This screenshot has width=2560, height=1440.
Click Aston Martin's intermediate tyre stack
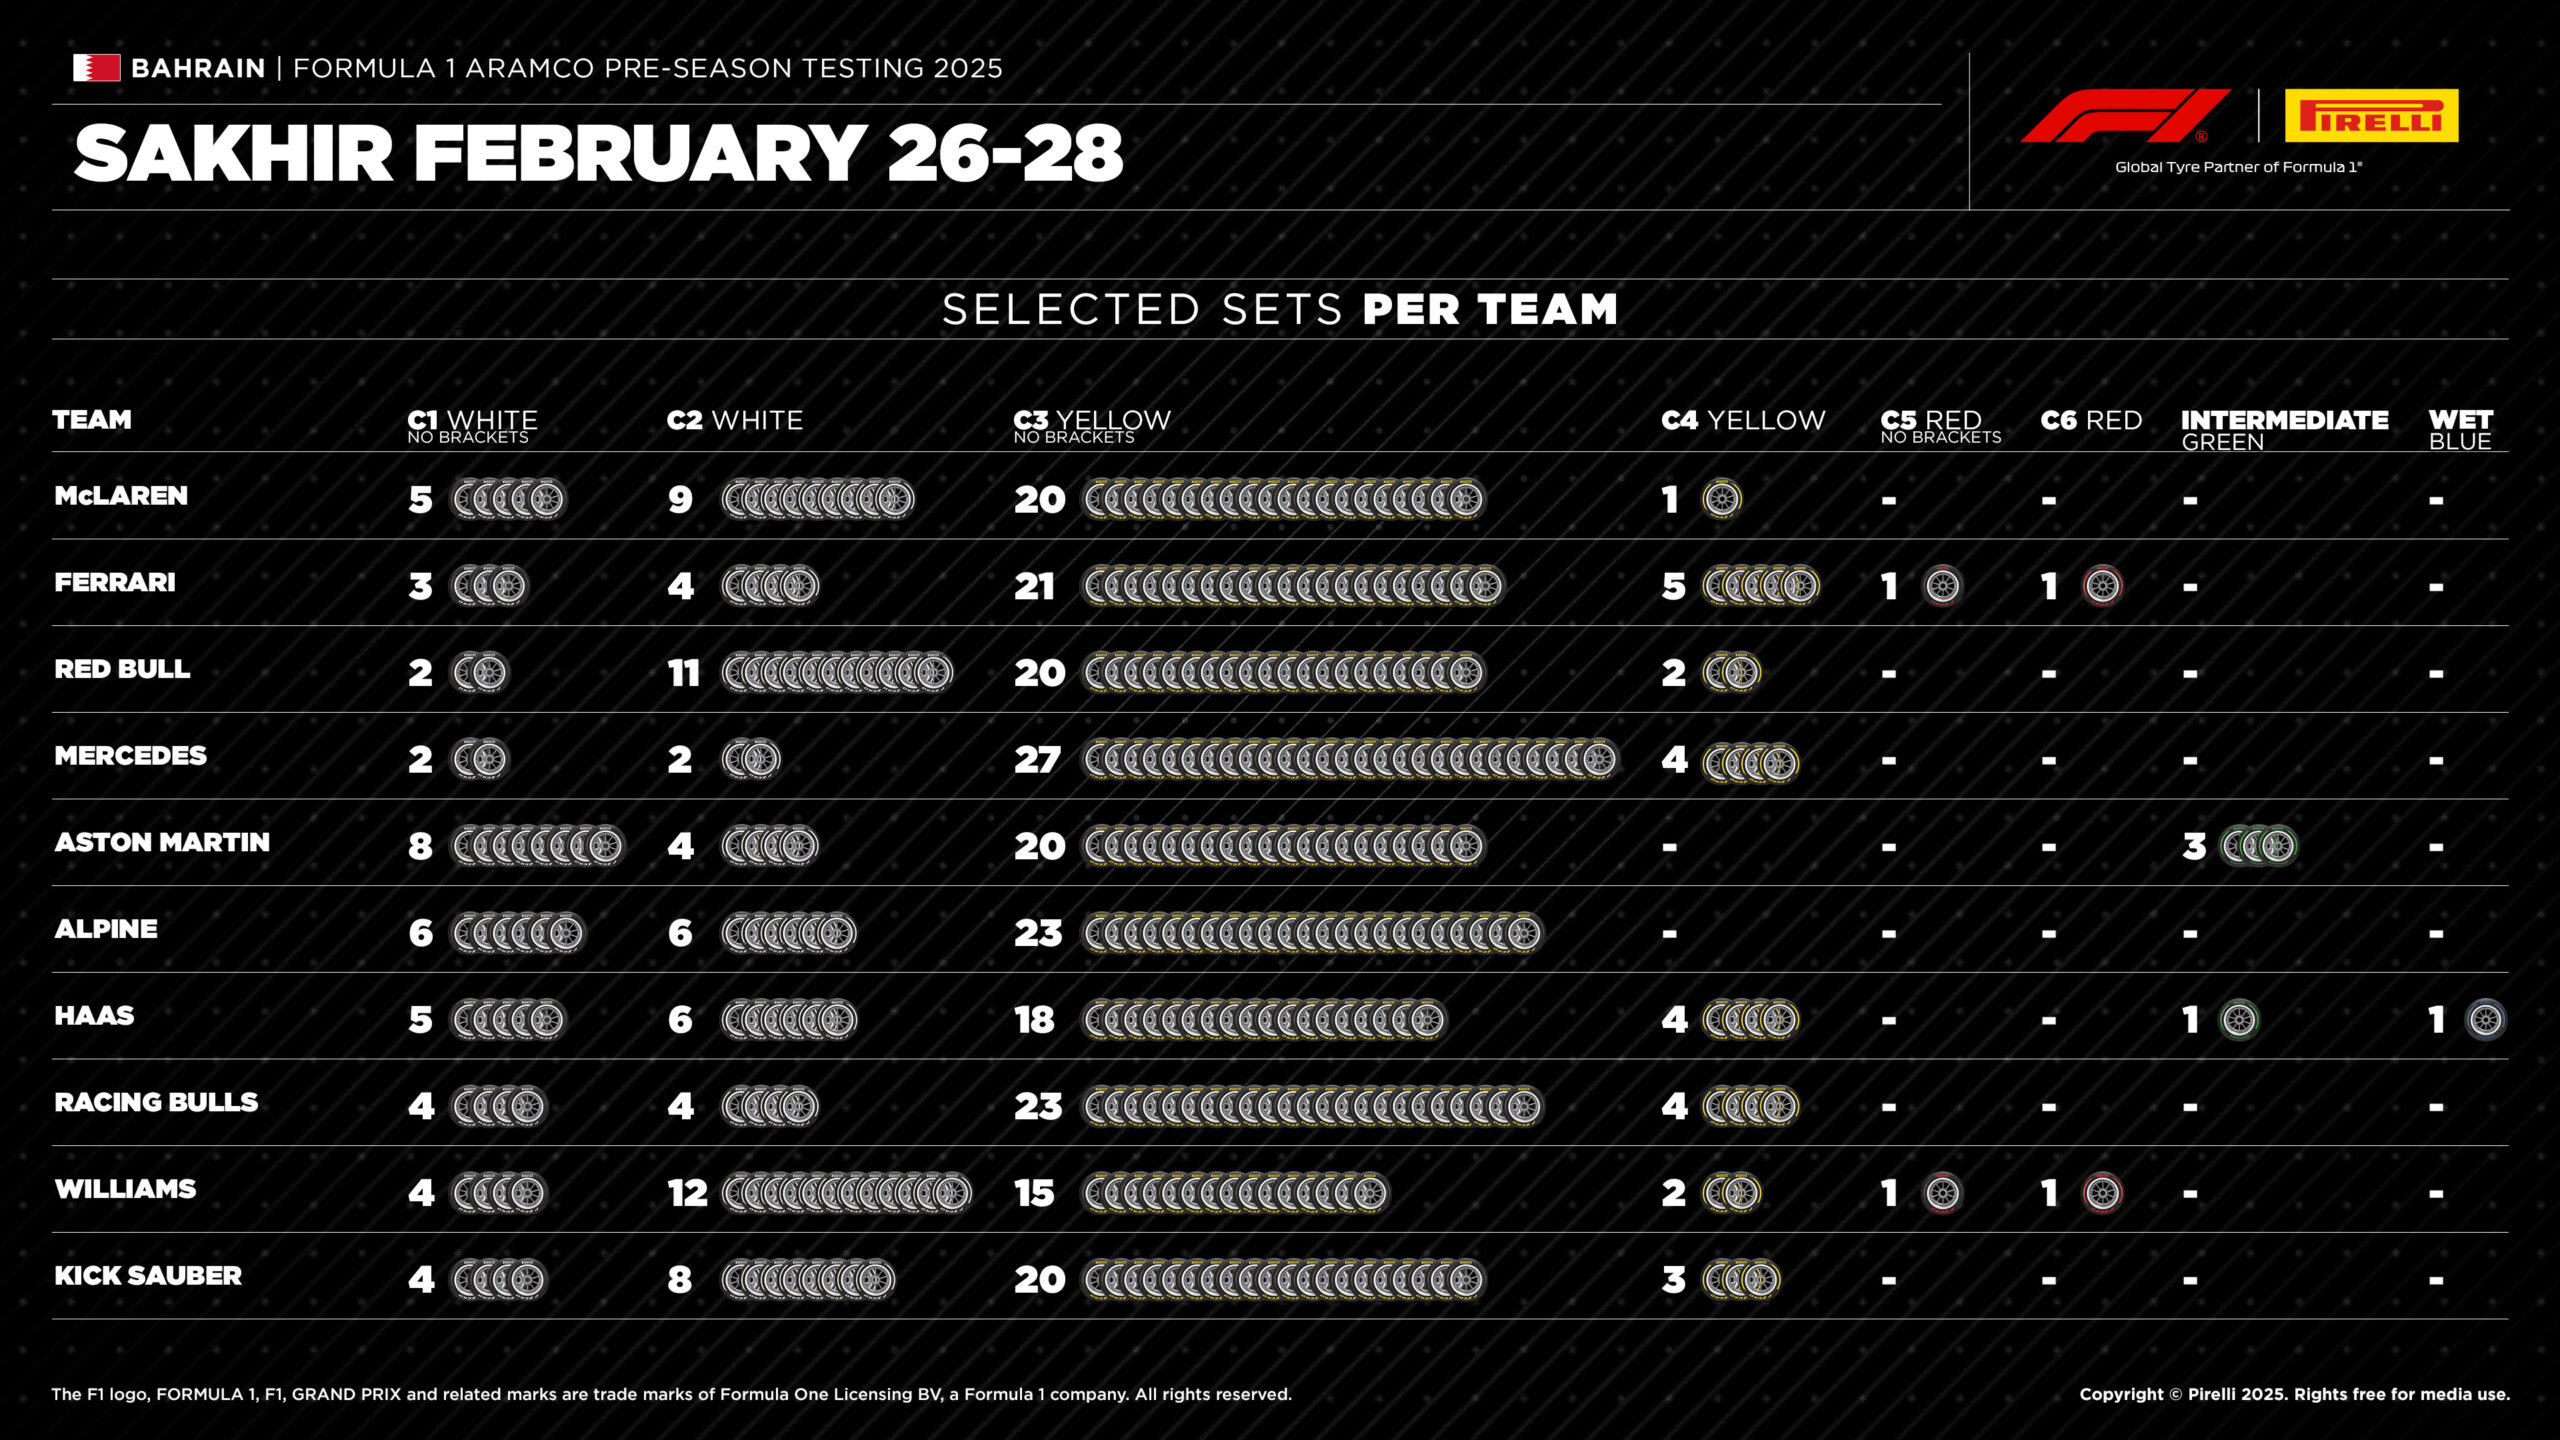coord(2258,846)
